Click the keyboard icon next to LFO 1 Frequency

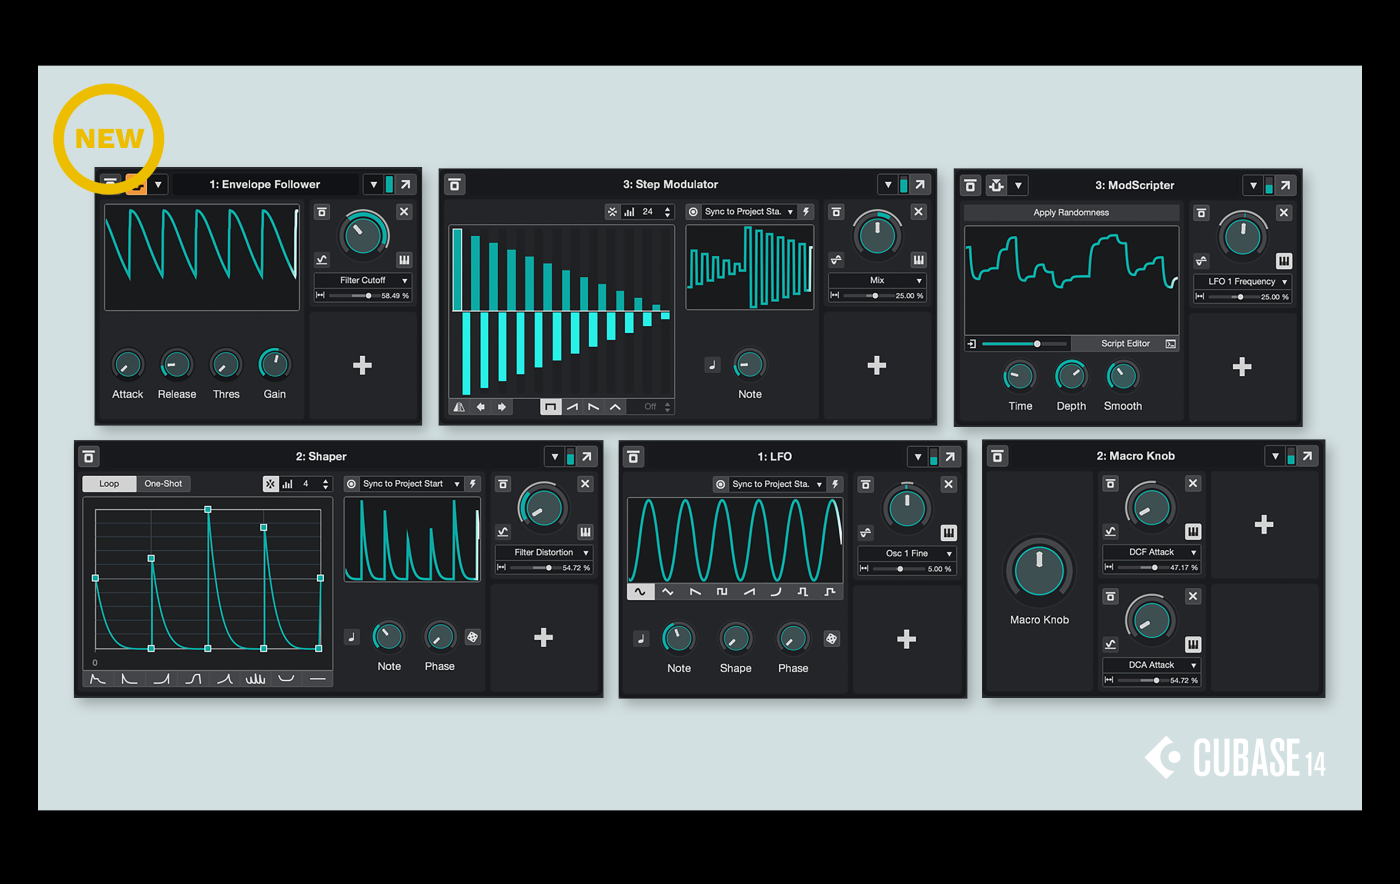1284,261
